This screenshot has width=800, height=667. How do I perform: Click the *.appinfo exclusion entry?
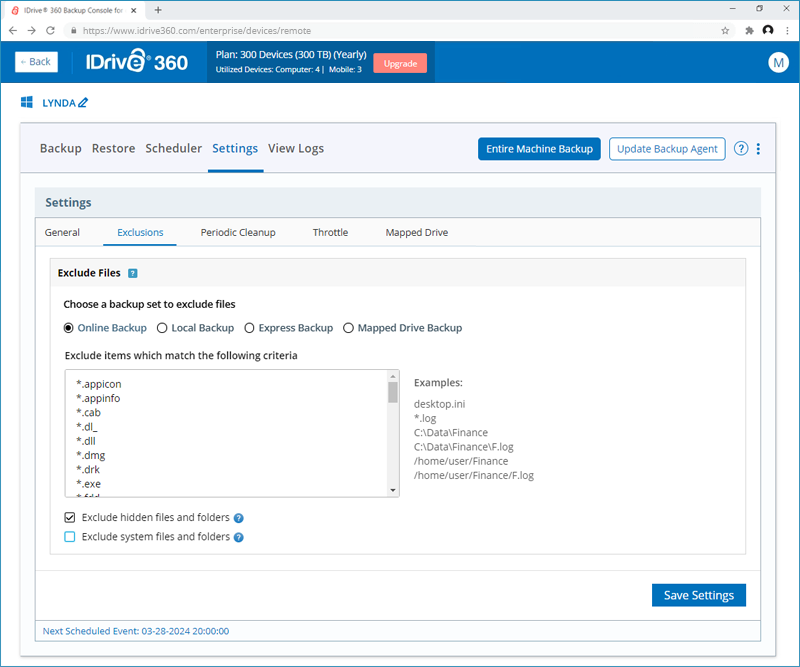pyautogui.click(x=98, y=399)
